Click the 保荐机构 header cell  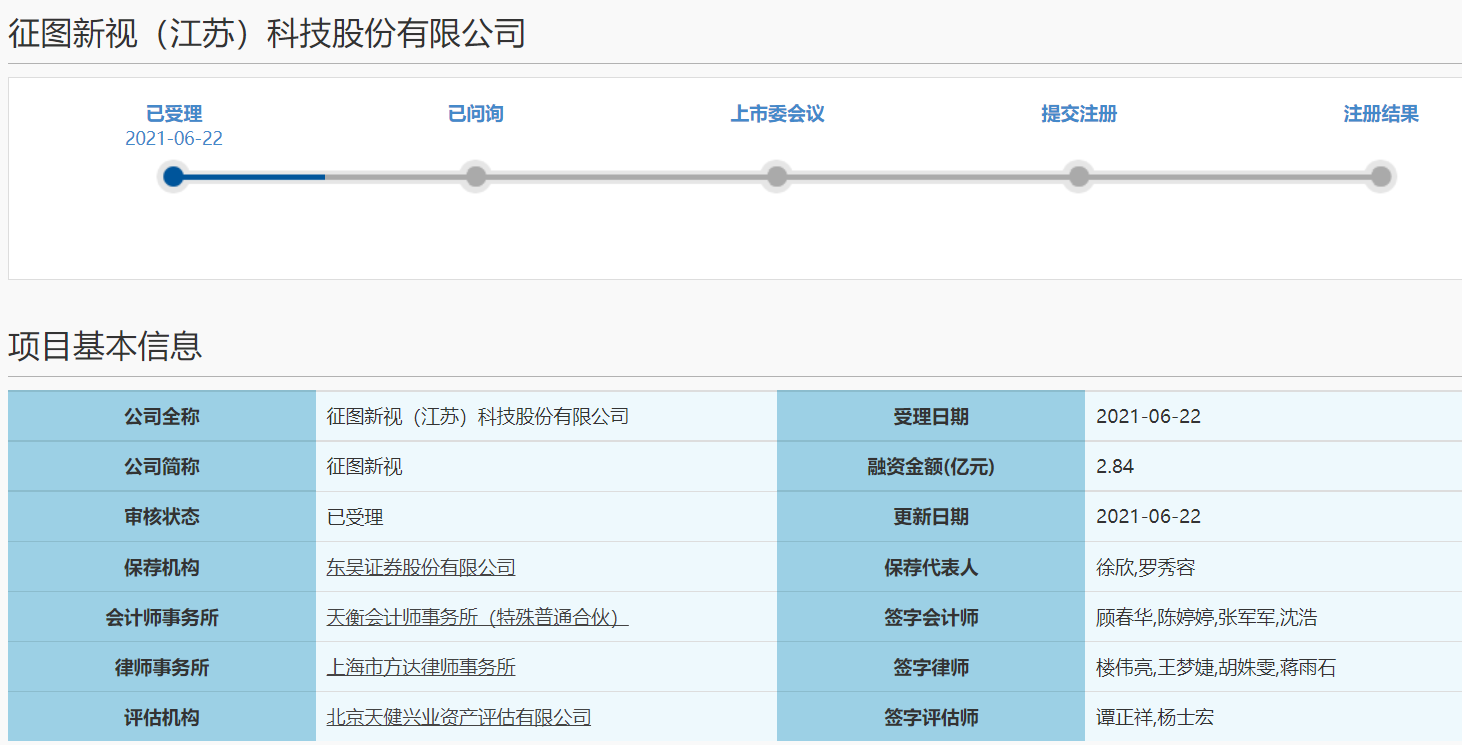click(x=162, y=567)
